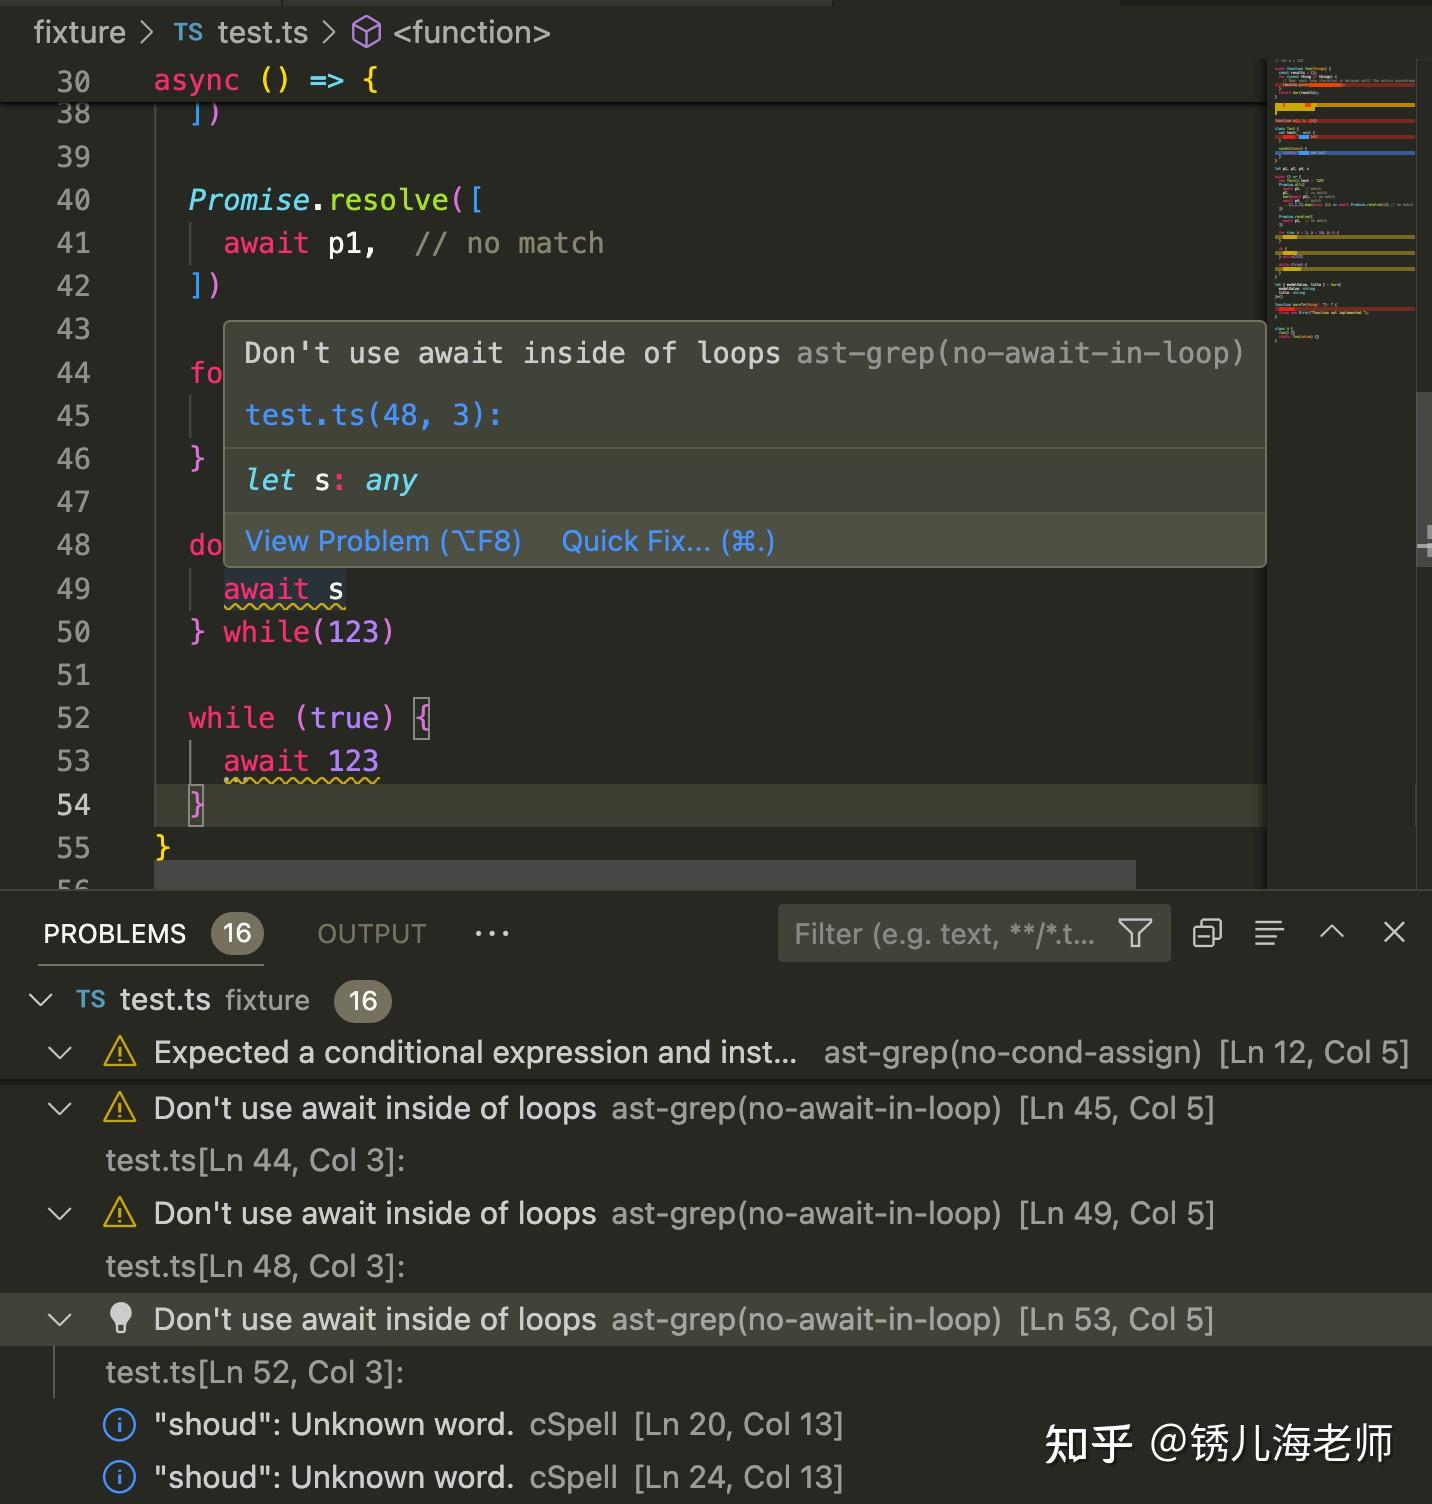The height and width of the screenshot is (1504, 1432).
Task: Switch to the OUTPUT tab
Action: pos(371,933)
